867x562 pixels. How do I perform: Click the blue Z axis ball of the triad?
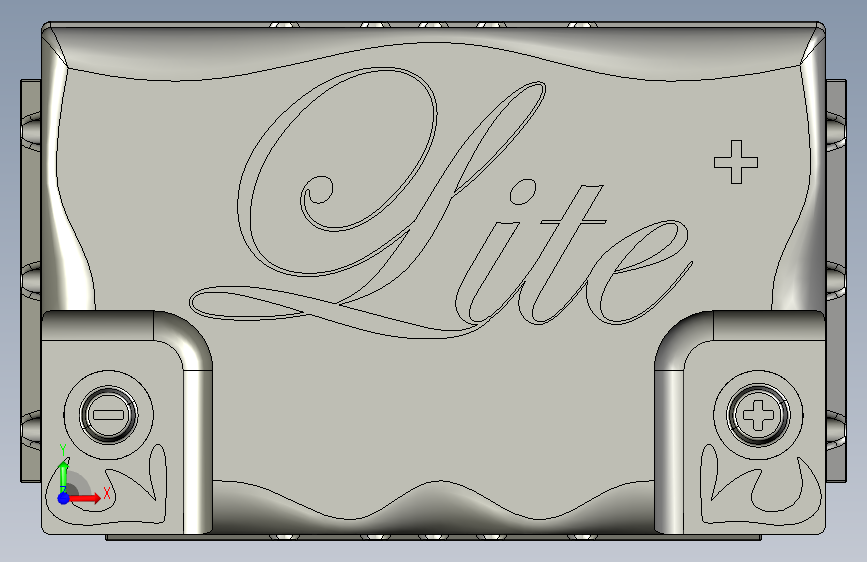coord(64,498)
